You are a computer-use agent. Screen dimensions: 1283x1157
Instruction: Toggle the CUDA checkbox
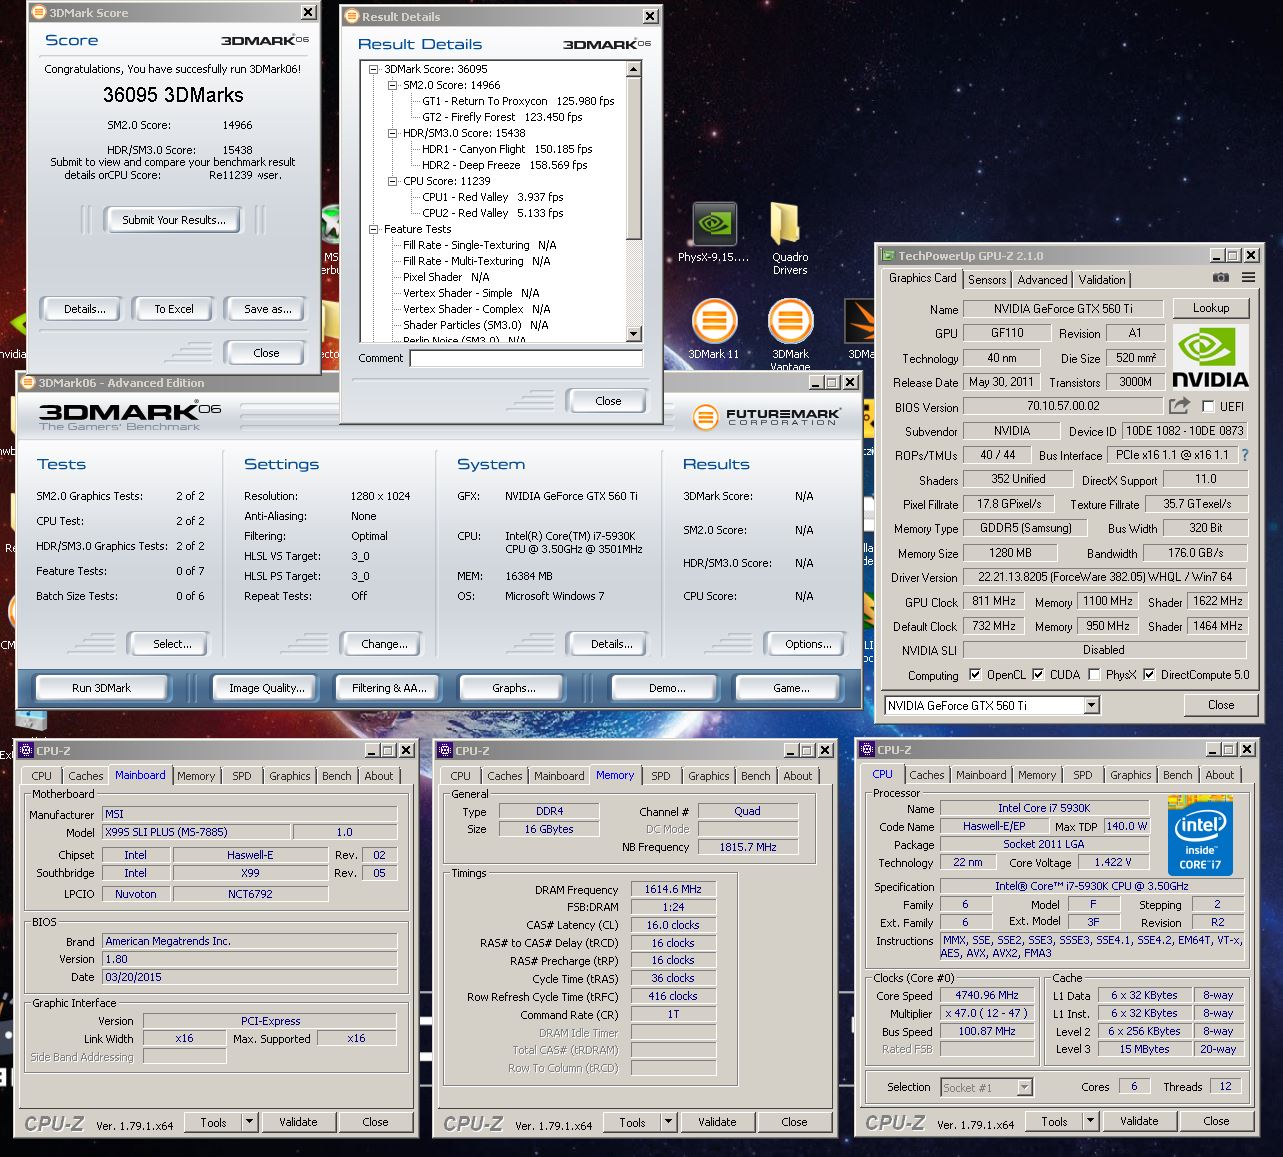[1038, 675]
